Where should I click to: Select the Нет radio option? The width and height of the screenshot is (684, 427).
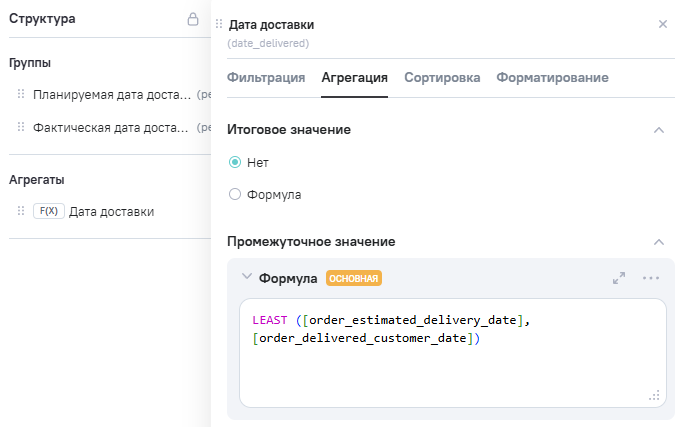click(x=235, y=162)
